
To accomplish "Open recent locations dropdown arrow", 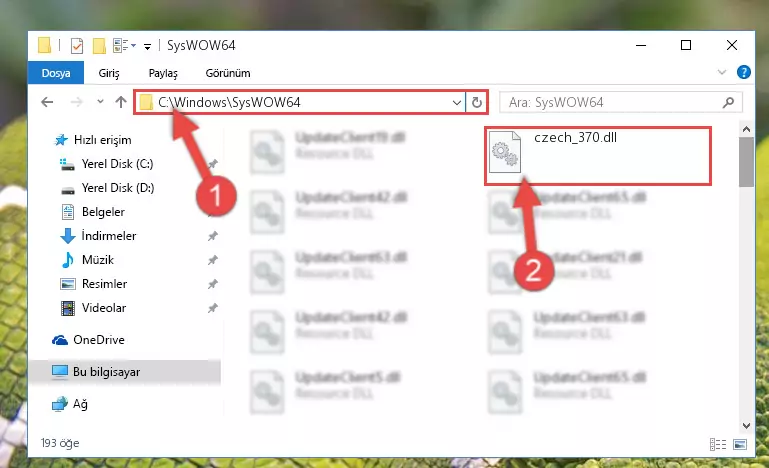I will pyautogui.click(x=100, y=102).
